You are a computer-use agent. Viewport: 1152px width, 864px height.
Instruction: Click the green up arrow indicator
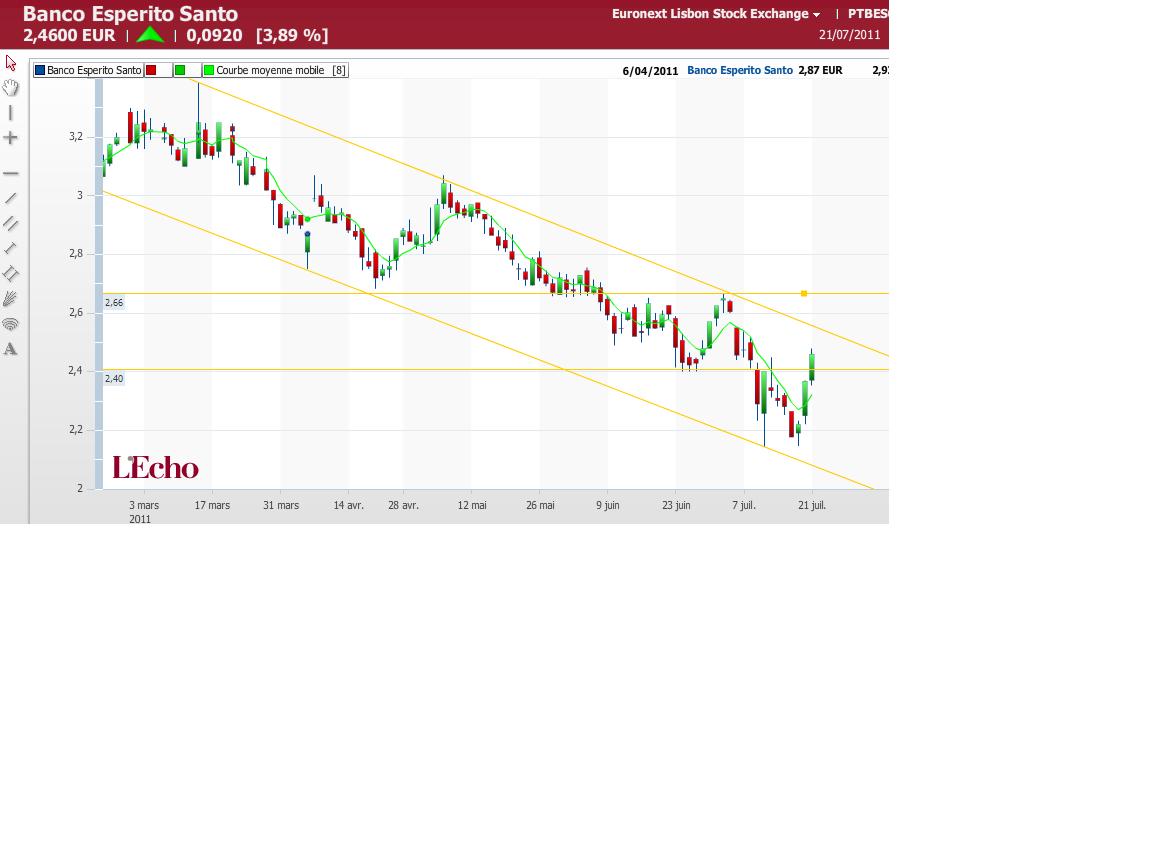(x=151, y=35)
